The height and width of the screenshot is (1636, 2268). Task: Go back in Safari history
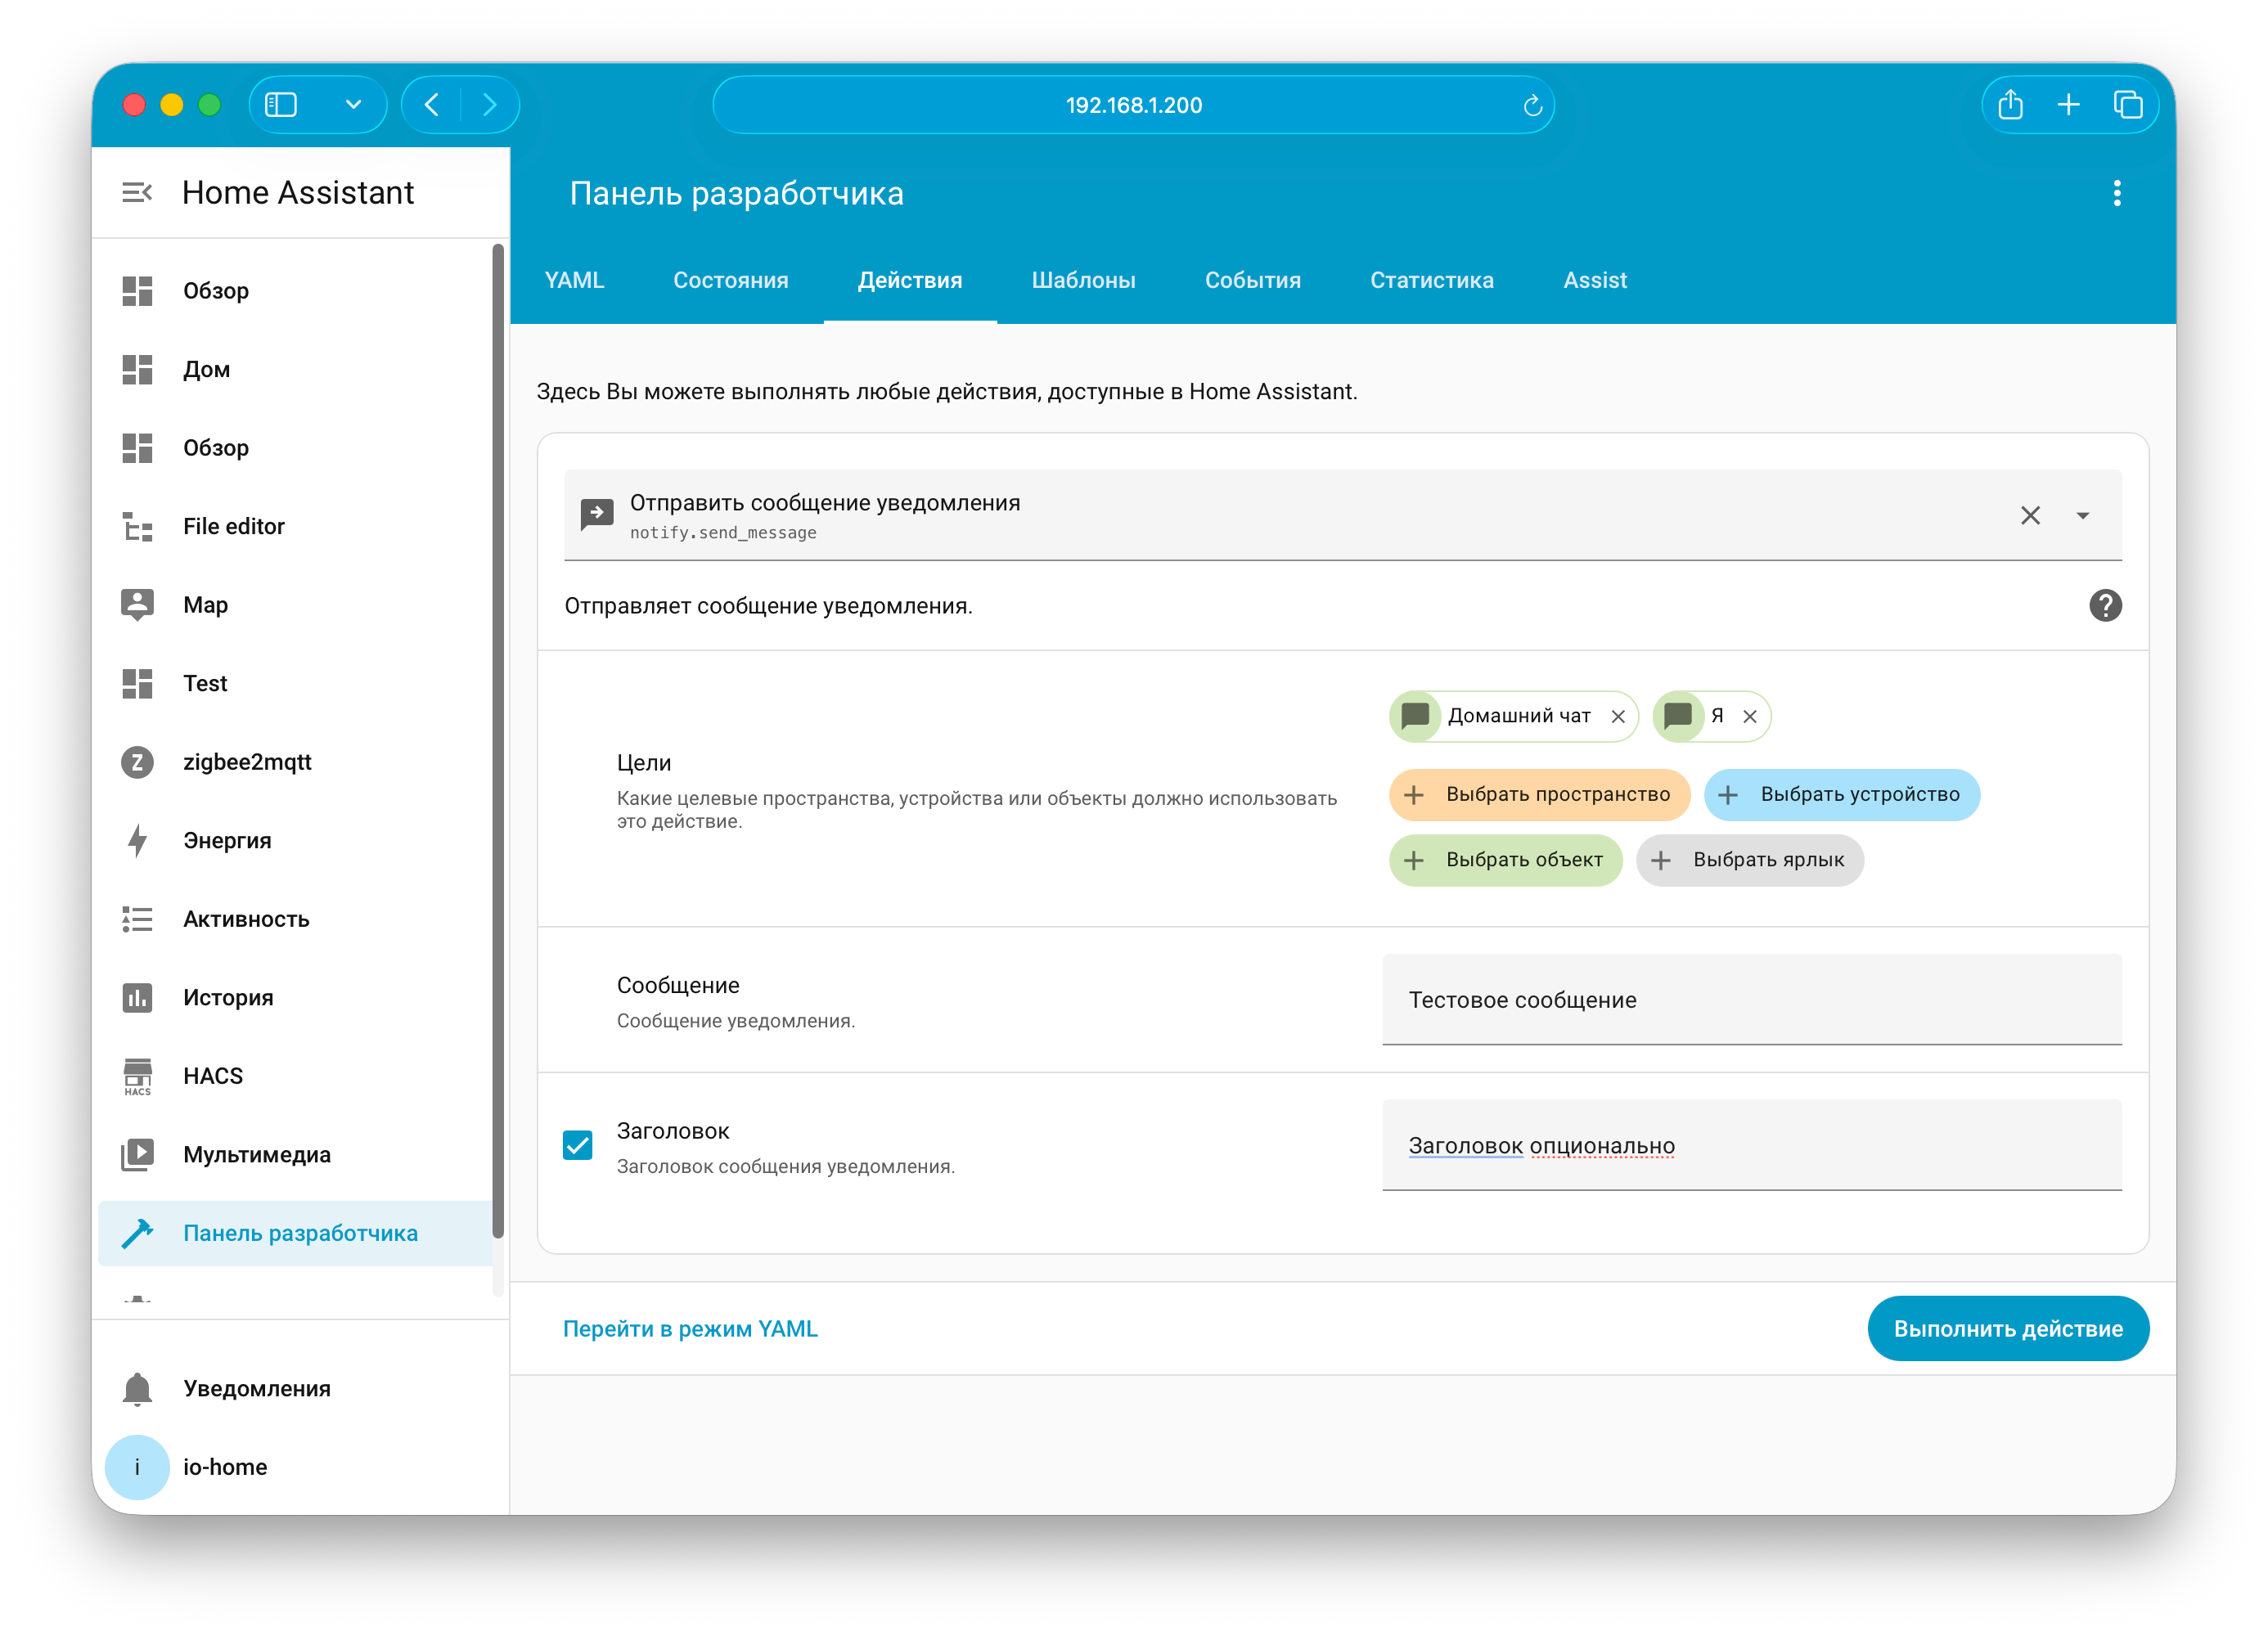pyautogui.click(x=432, y=105)
